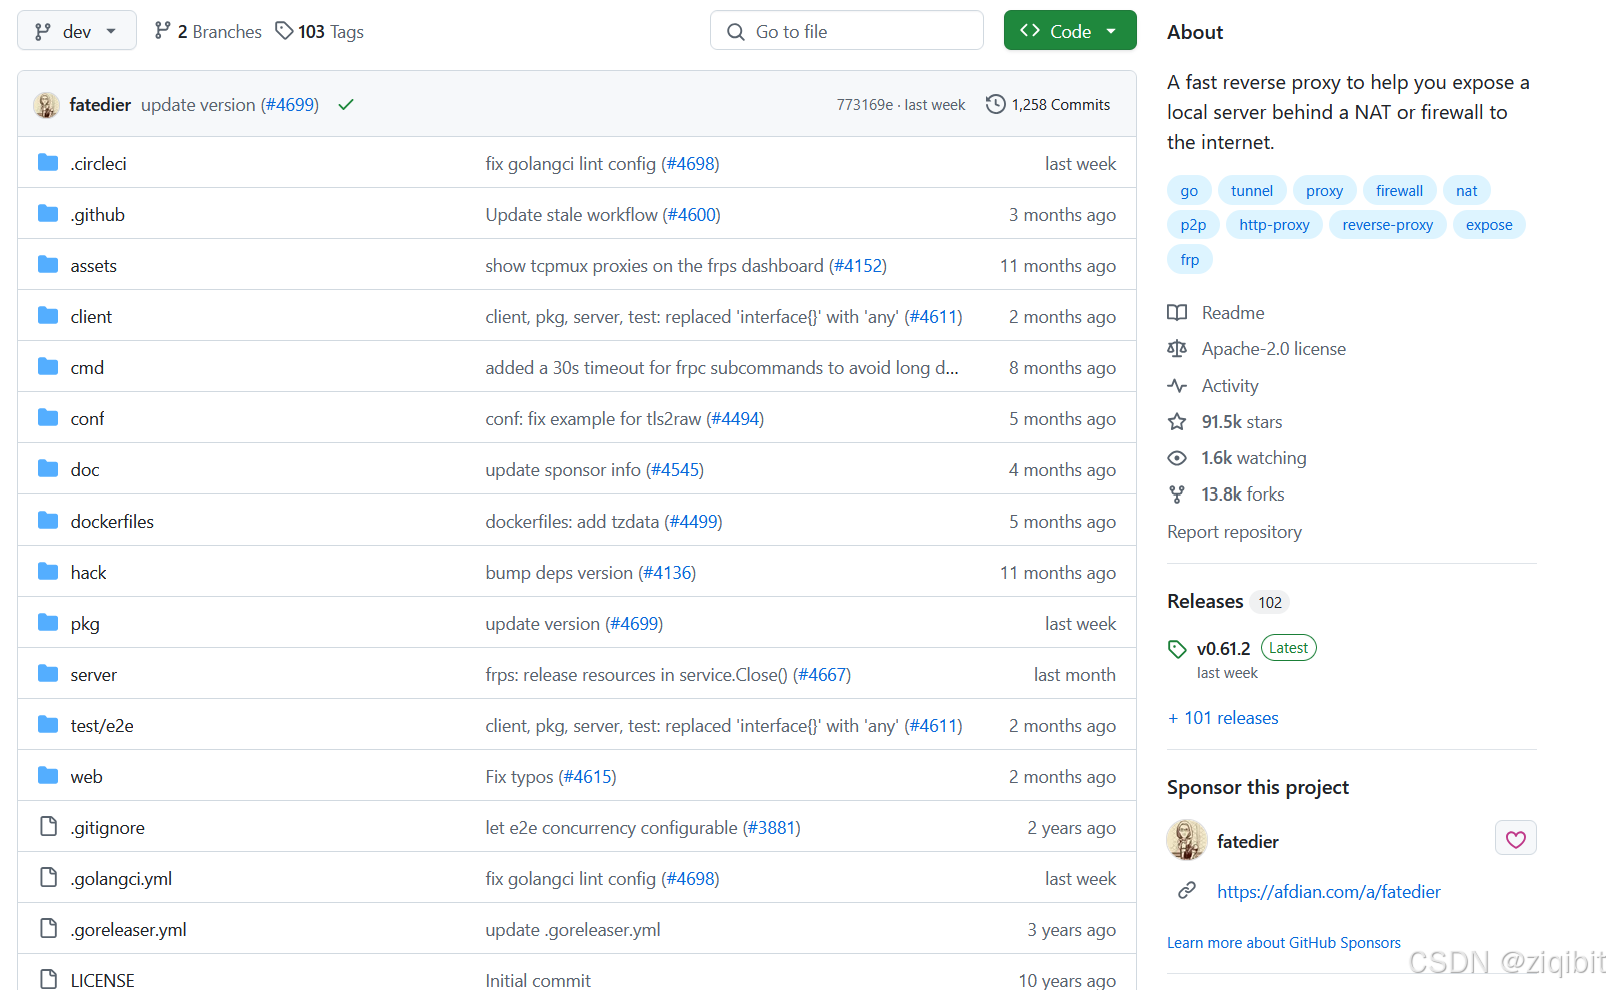Open the .golangci.yml file

point(121,879)
